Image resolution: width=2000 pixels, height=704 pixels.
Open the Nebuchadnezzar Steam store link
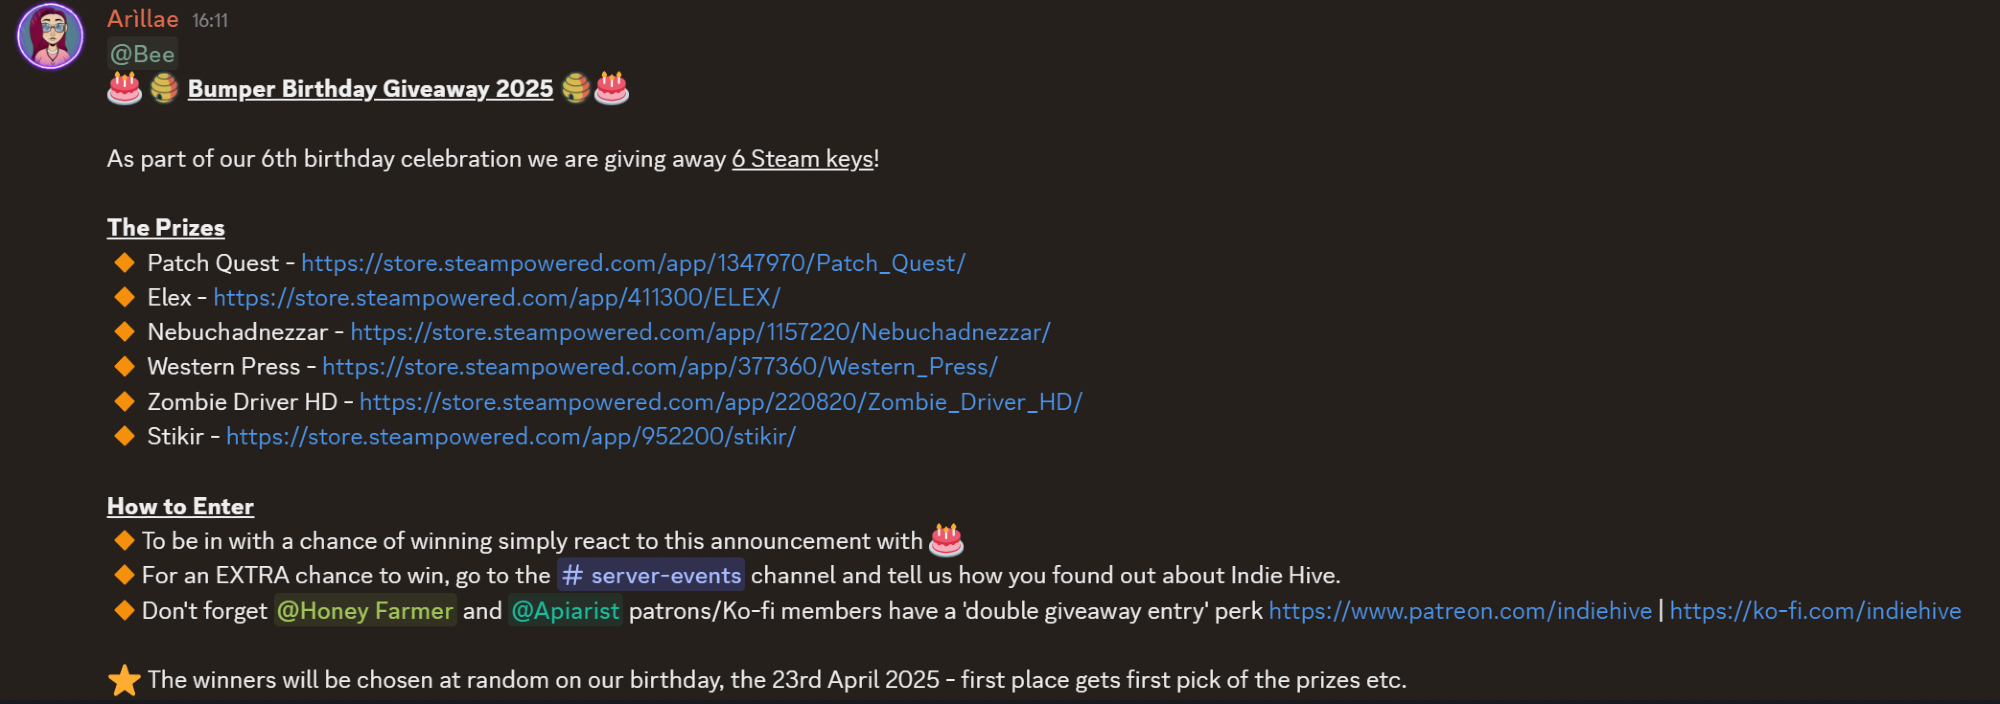[x=699, y=332]
